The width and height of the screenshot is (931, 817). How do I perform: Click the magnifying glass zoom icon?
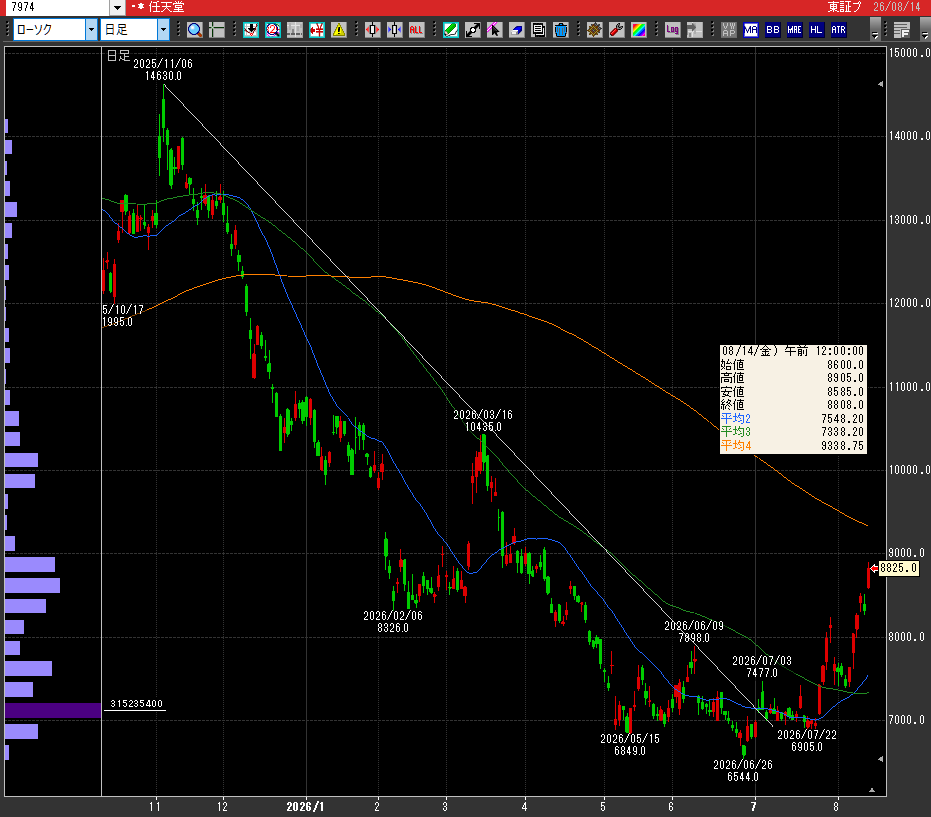tap(195, 30)
